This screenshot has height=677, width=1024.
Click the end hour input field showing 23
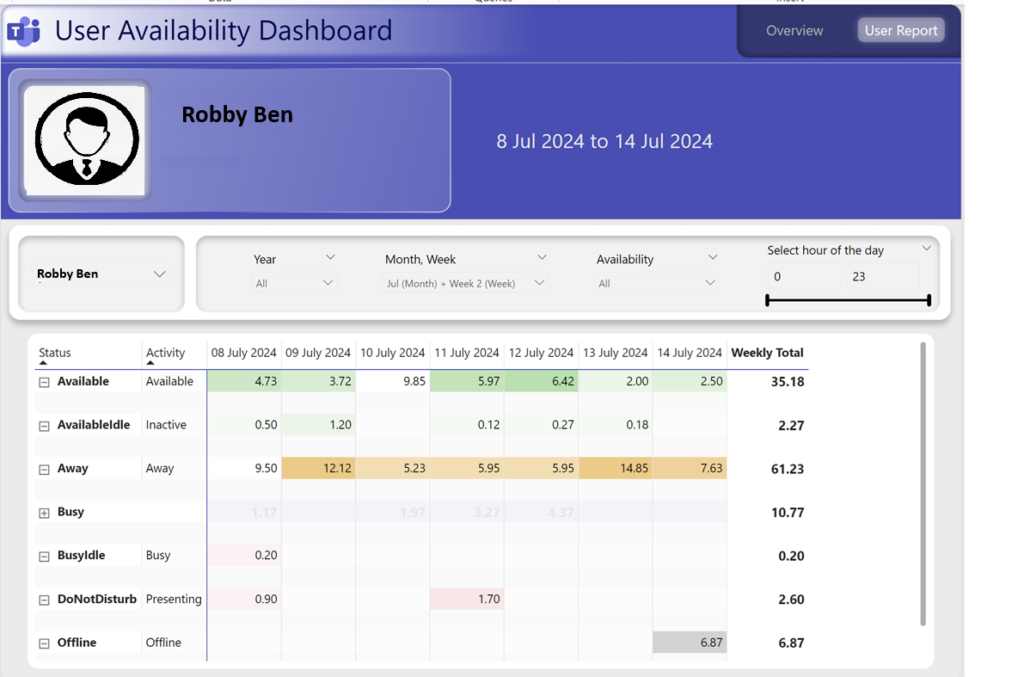coord(882,277)
